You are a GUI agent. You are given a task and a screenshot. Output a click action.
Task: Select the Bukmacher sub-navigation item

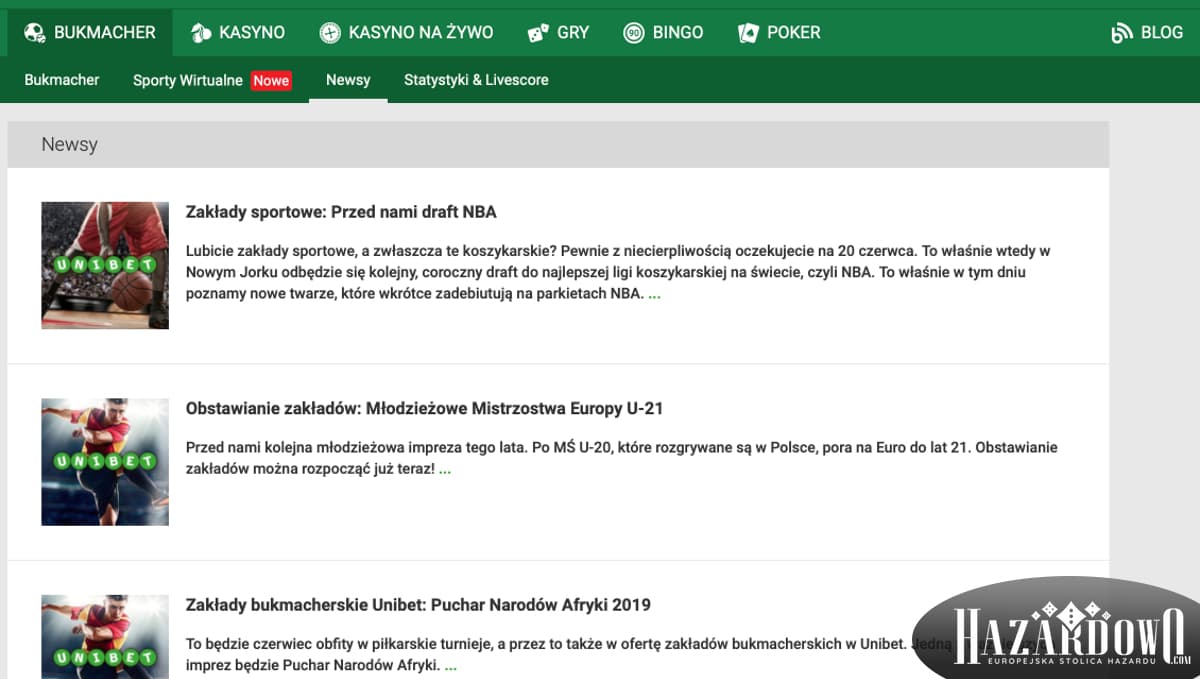coord(62,80)
